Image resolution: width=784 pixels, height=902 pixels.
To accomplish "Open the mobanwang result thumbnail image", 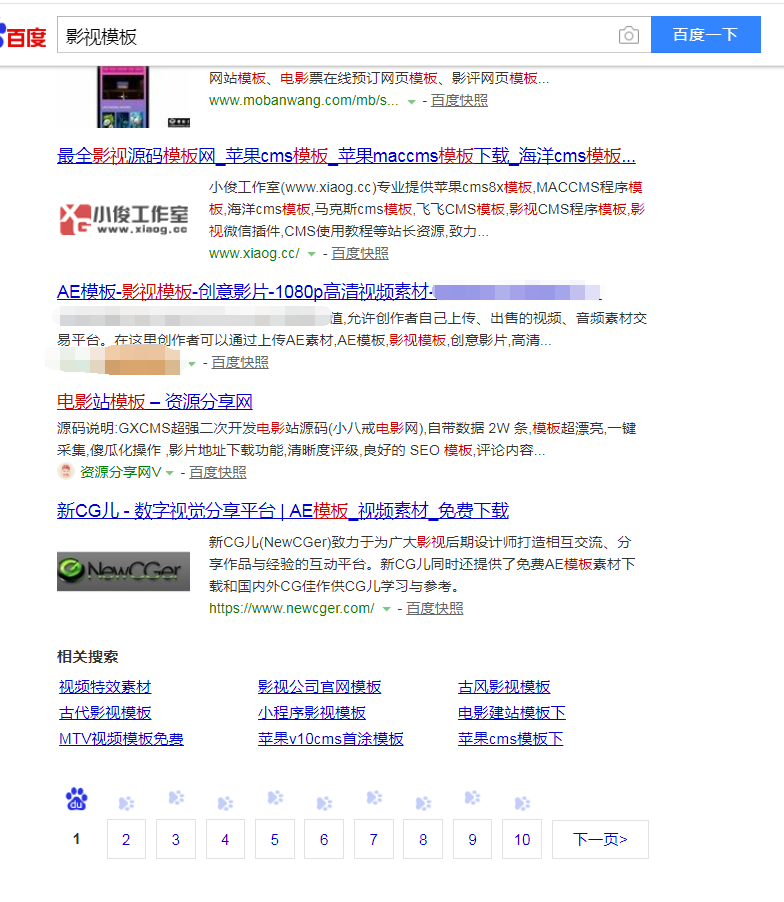I will 123,97.
